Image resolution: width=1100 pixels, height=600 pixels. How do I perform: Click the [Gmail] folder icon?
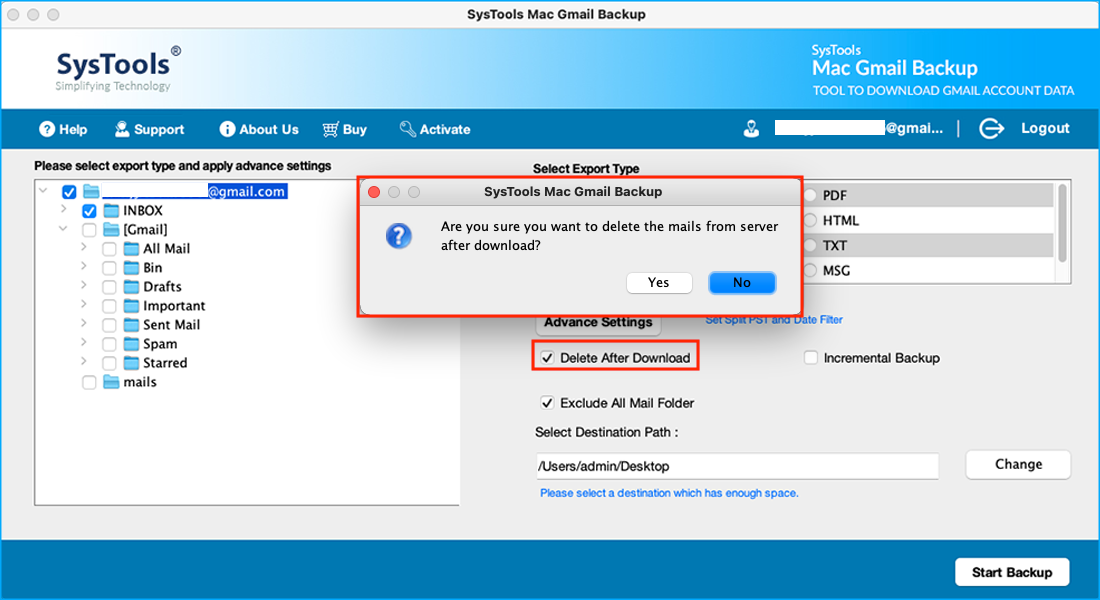click(112, 229)
